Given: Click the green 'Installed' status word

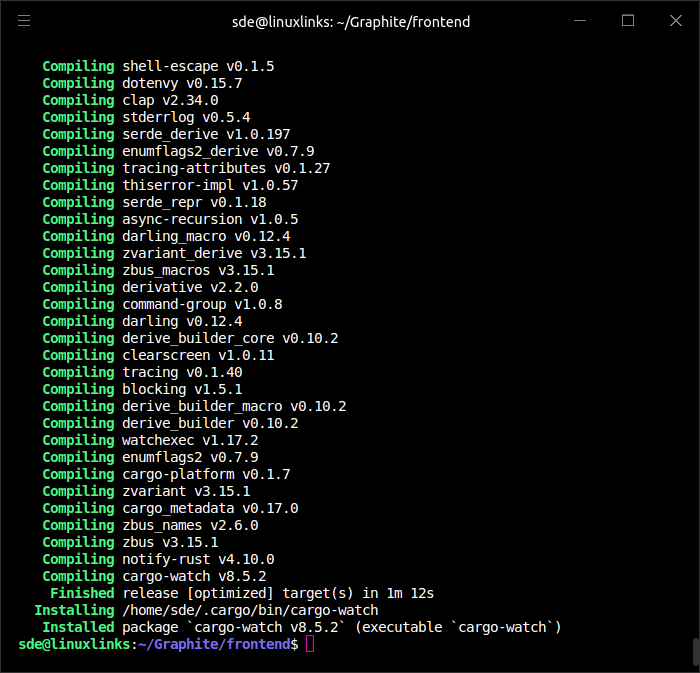Looking at the screenshot, I should 78,627.
